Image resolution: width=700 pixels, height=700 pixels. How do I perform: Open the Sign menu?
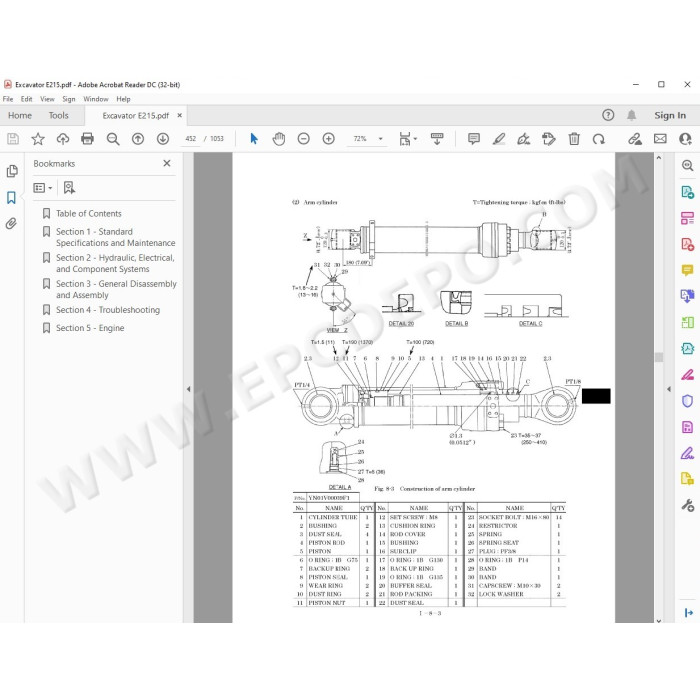point(69,99)
